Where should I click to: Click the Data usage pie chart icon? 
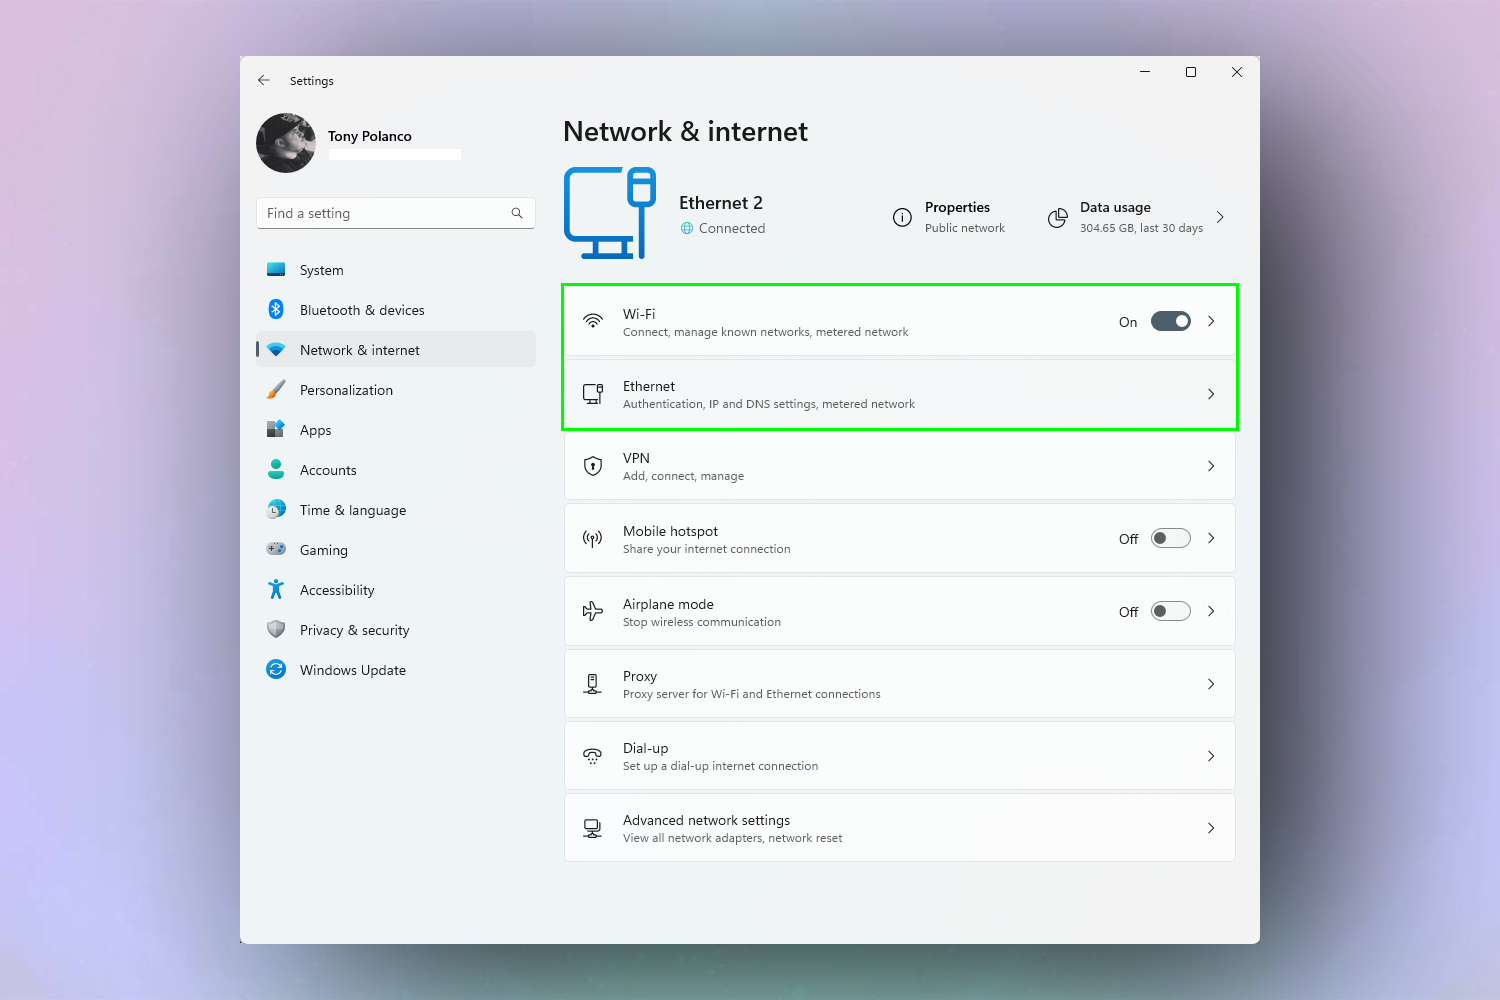point(1057,218)
